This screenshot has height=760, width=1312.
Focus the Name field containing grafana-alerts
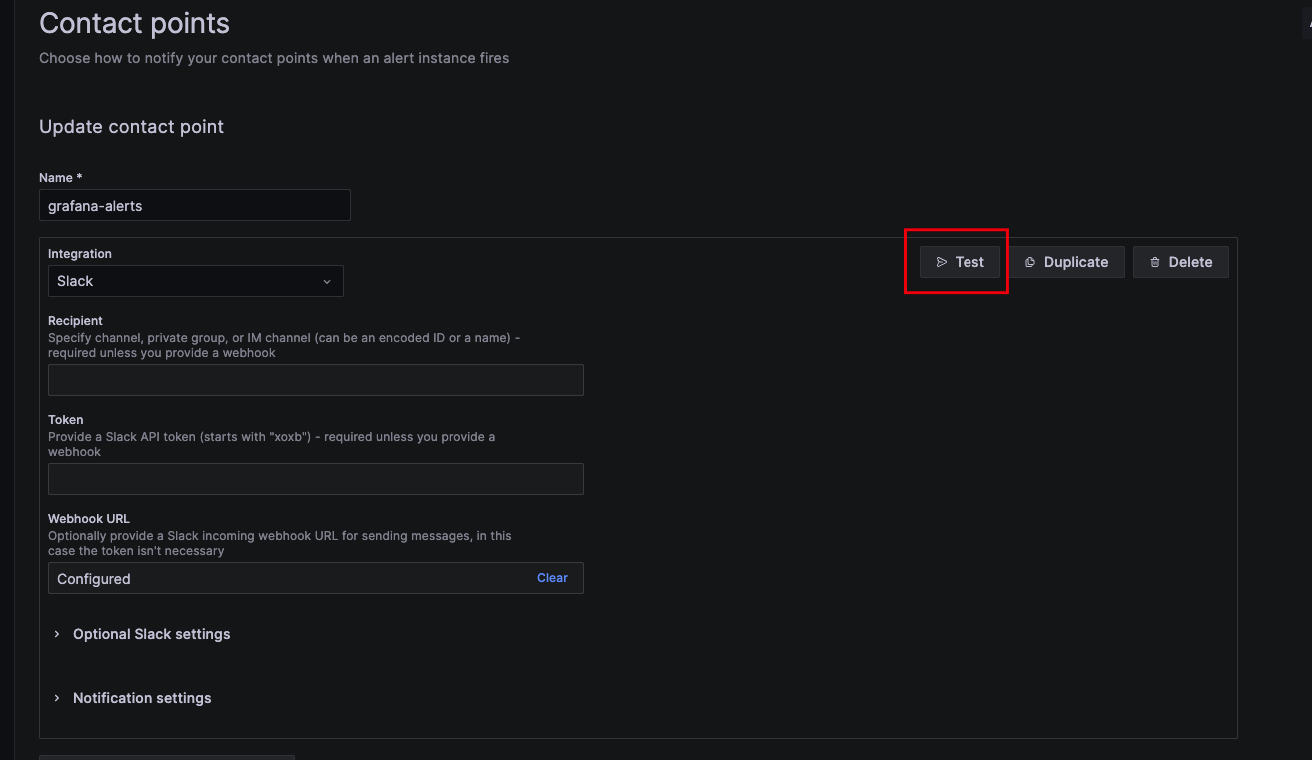(195, 205)
